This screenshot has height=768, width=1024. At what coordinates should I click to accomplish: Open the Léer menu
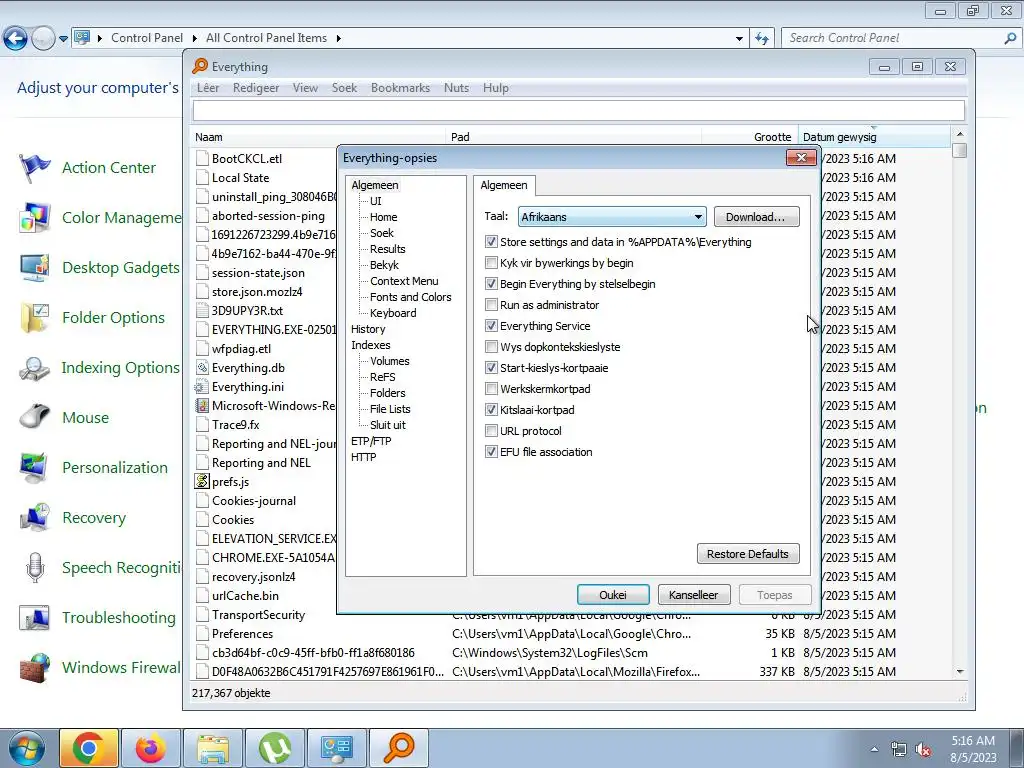click(x=208, y=88)
